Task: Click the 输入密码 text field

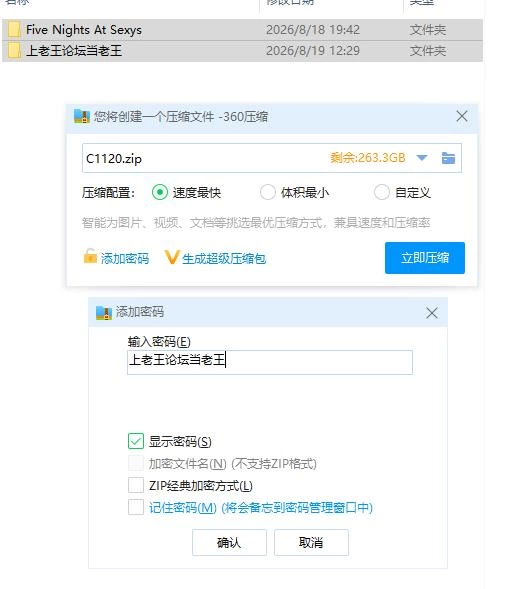Action: click(x=270, y=362)
